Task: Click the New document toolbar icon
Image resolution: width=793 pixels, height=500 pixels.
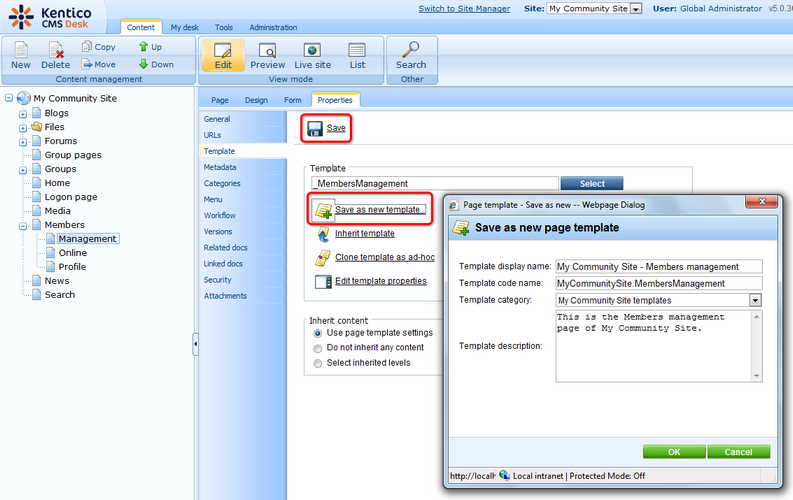Action: coord(20,49)
